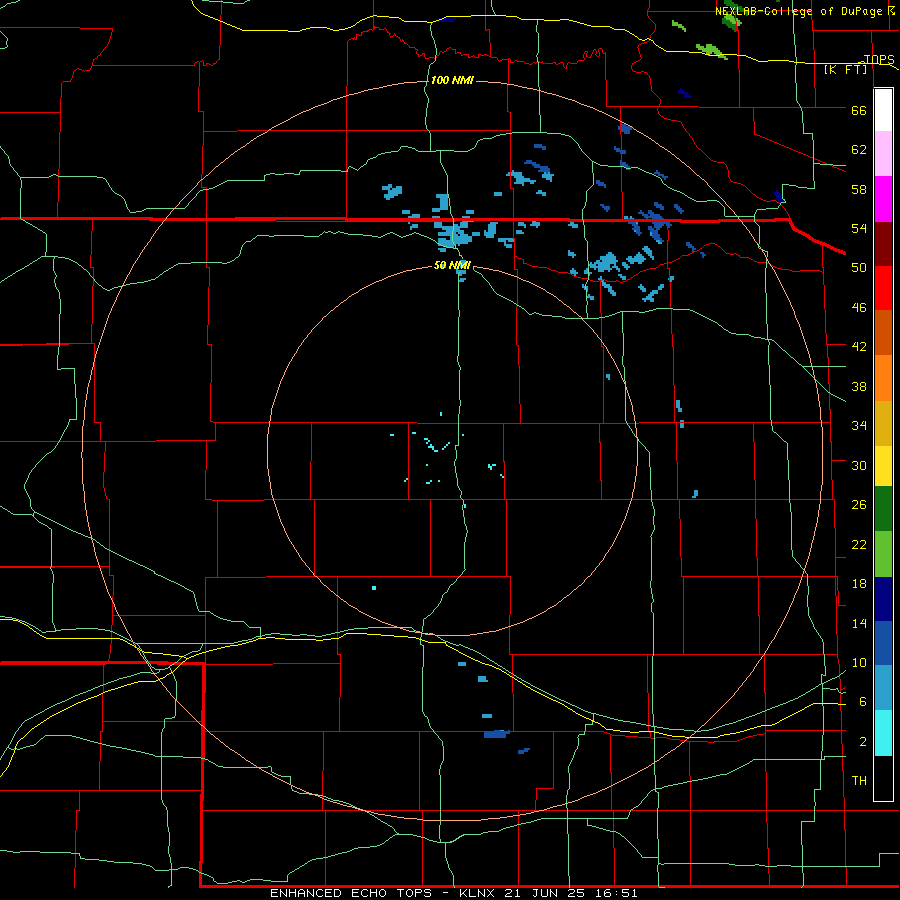Image resolution: width=900 pixels, height=900 pixels.
Task: Click the maroon swatch in the color scale
Action: point(883,244)
